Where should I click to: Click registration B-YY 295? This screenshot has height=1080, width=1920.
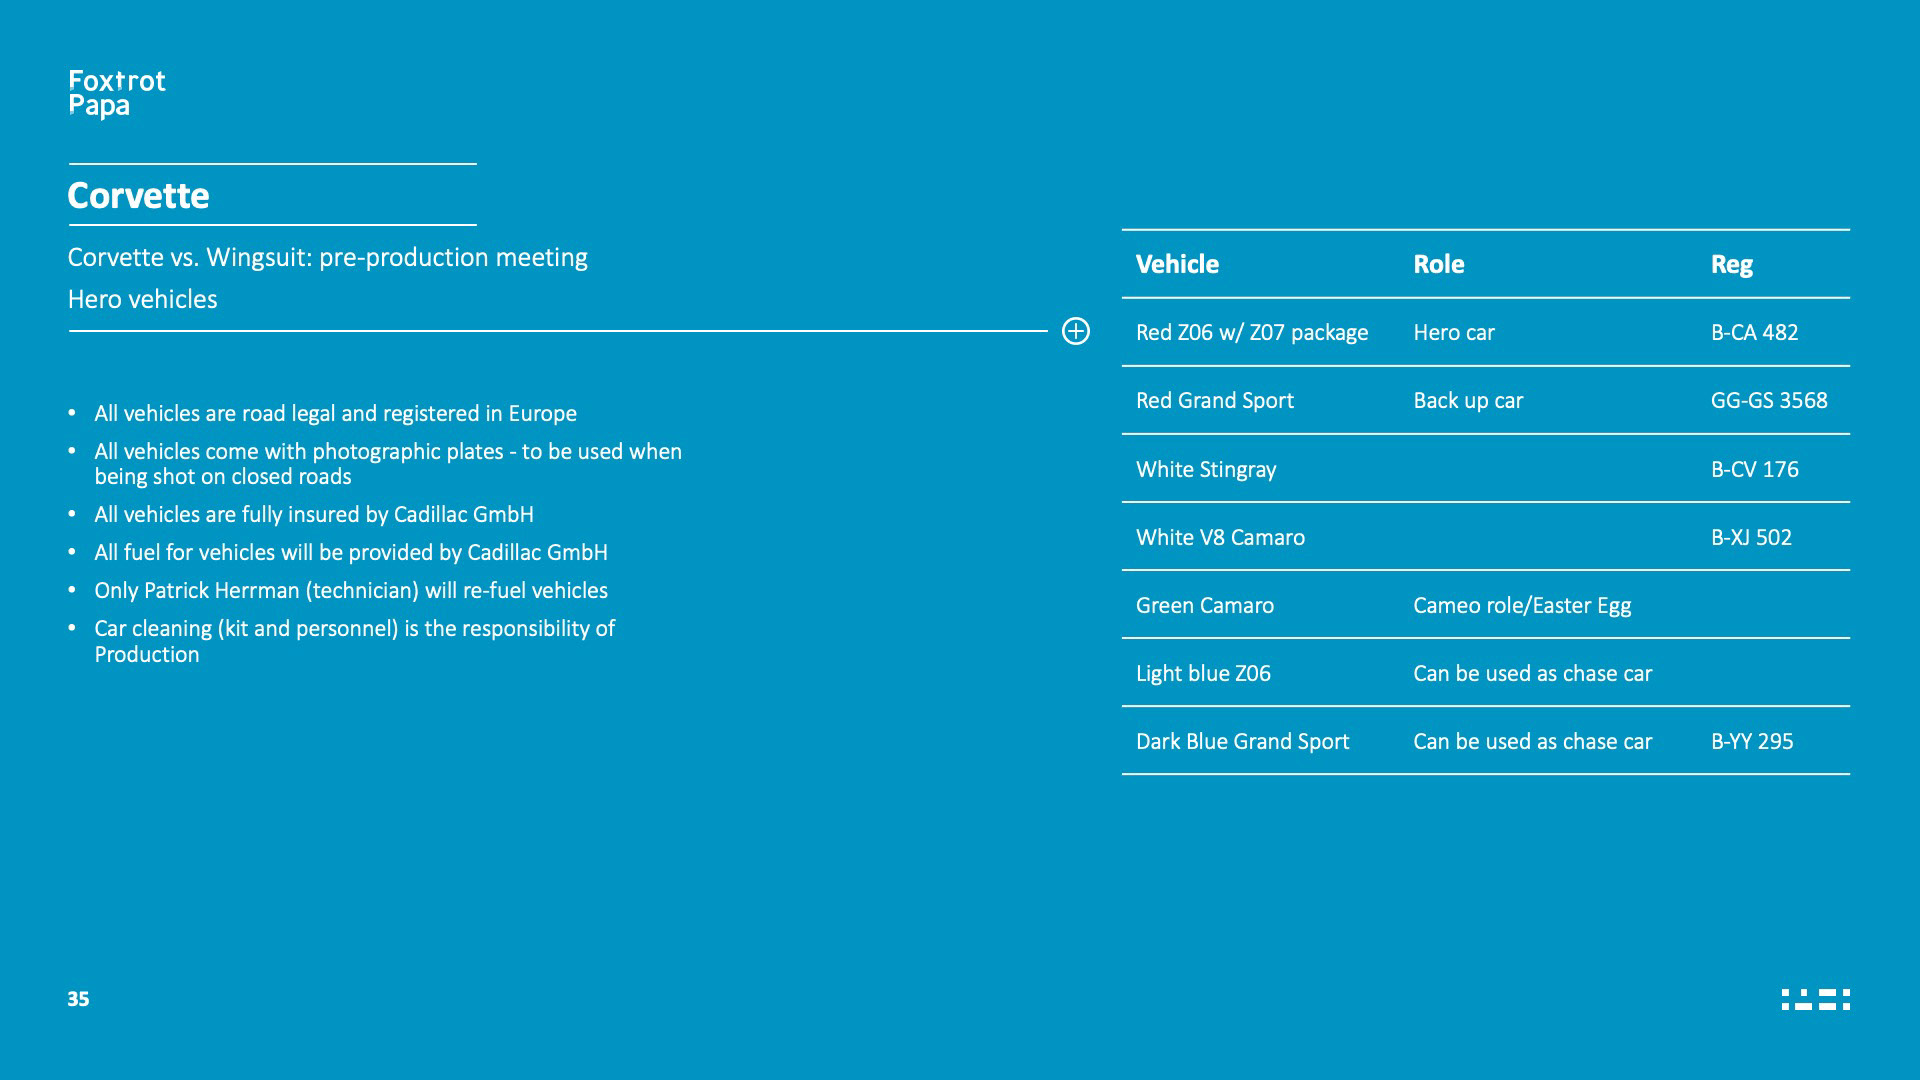tap(1751, 741)
